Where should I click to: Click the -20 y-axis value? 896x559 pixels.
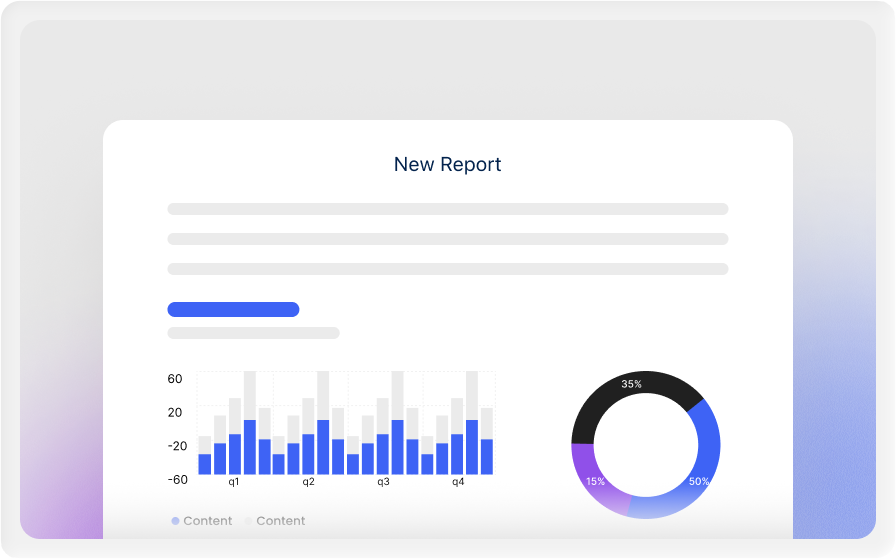[178, 446]
